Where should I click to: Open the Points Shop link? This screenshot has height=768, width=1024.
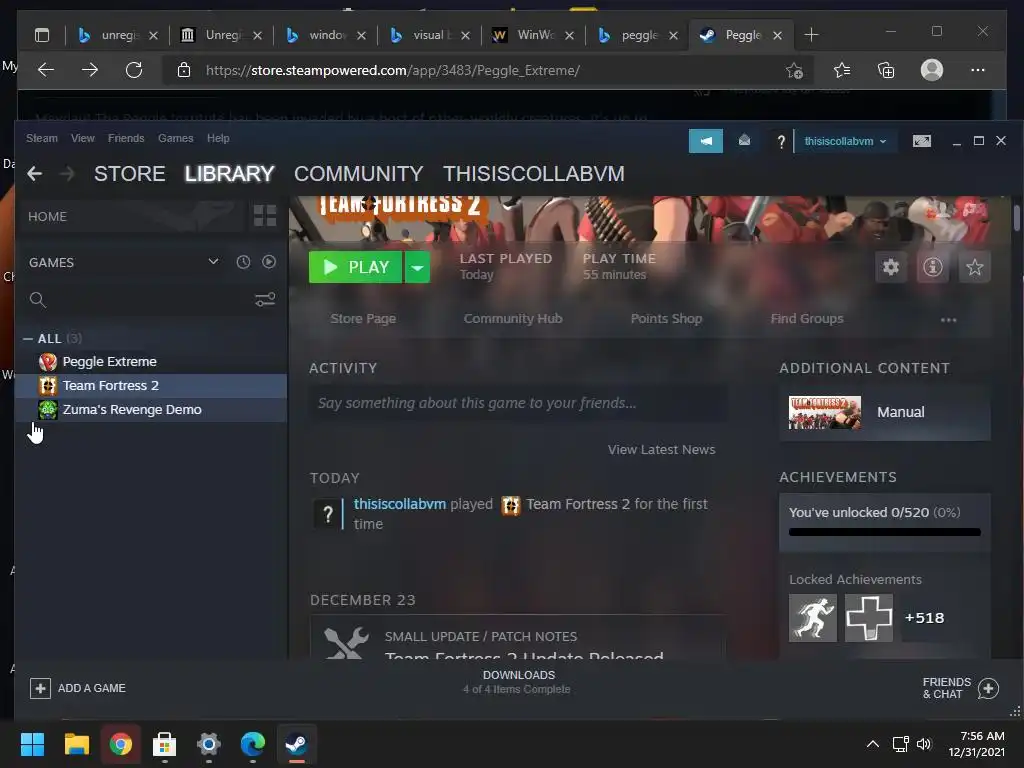(x=666, y=319)
